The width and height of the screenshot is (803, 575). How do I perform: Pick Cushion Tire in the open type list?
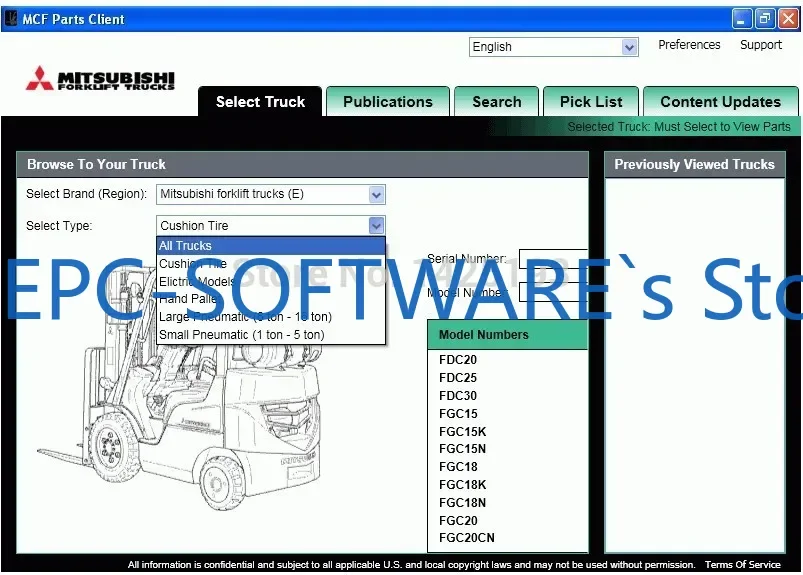[x=271, y=264]
